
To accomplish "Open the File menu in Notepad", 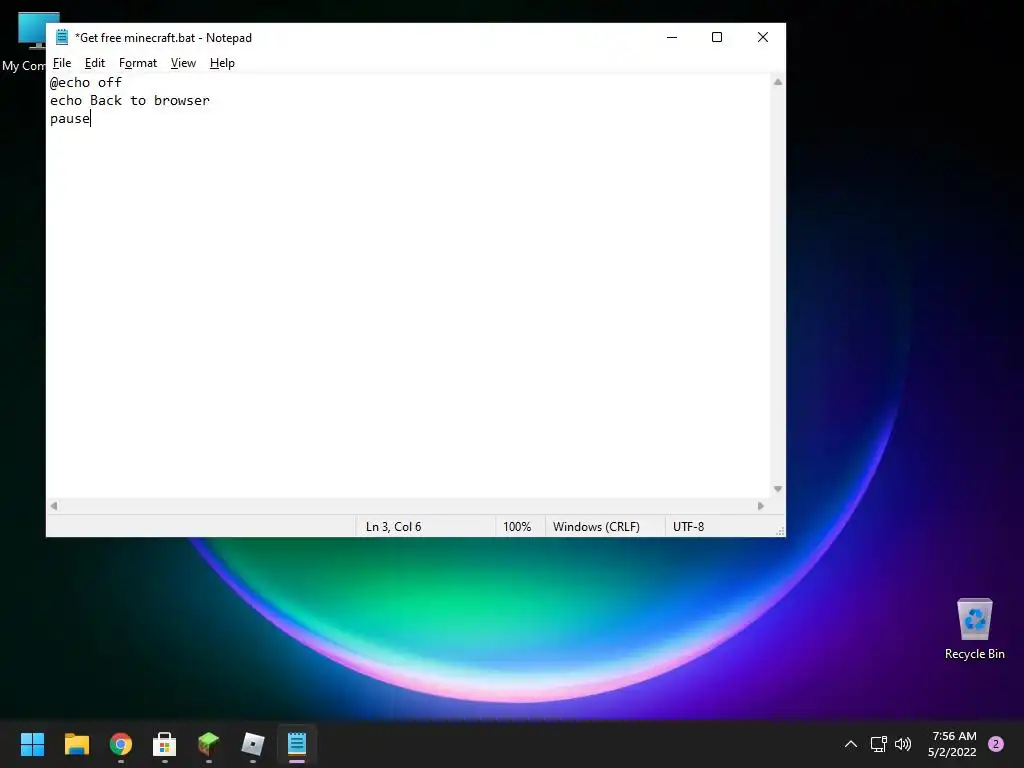I will click(62, 63).
